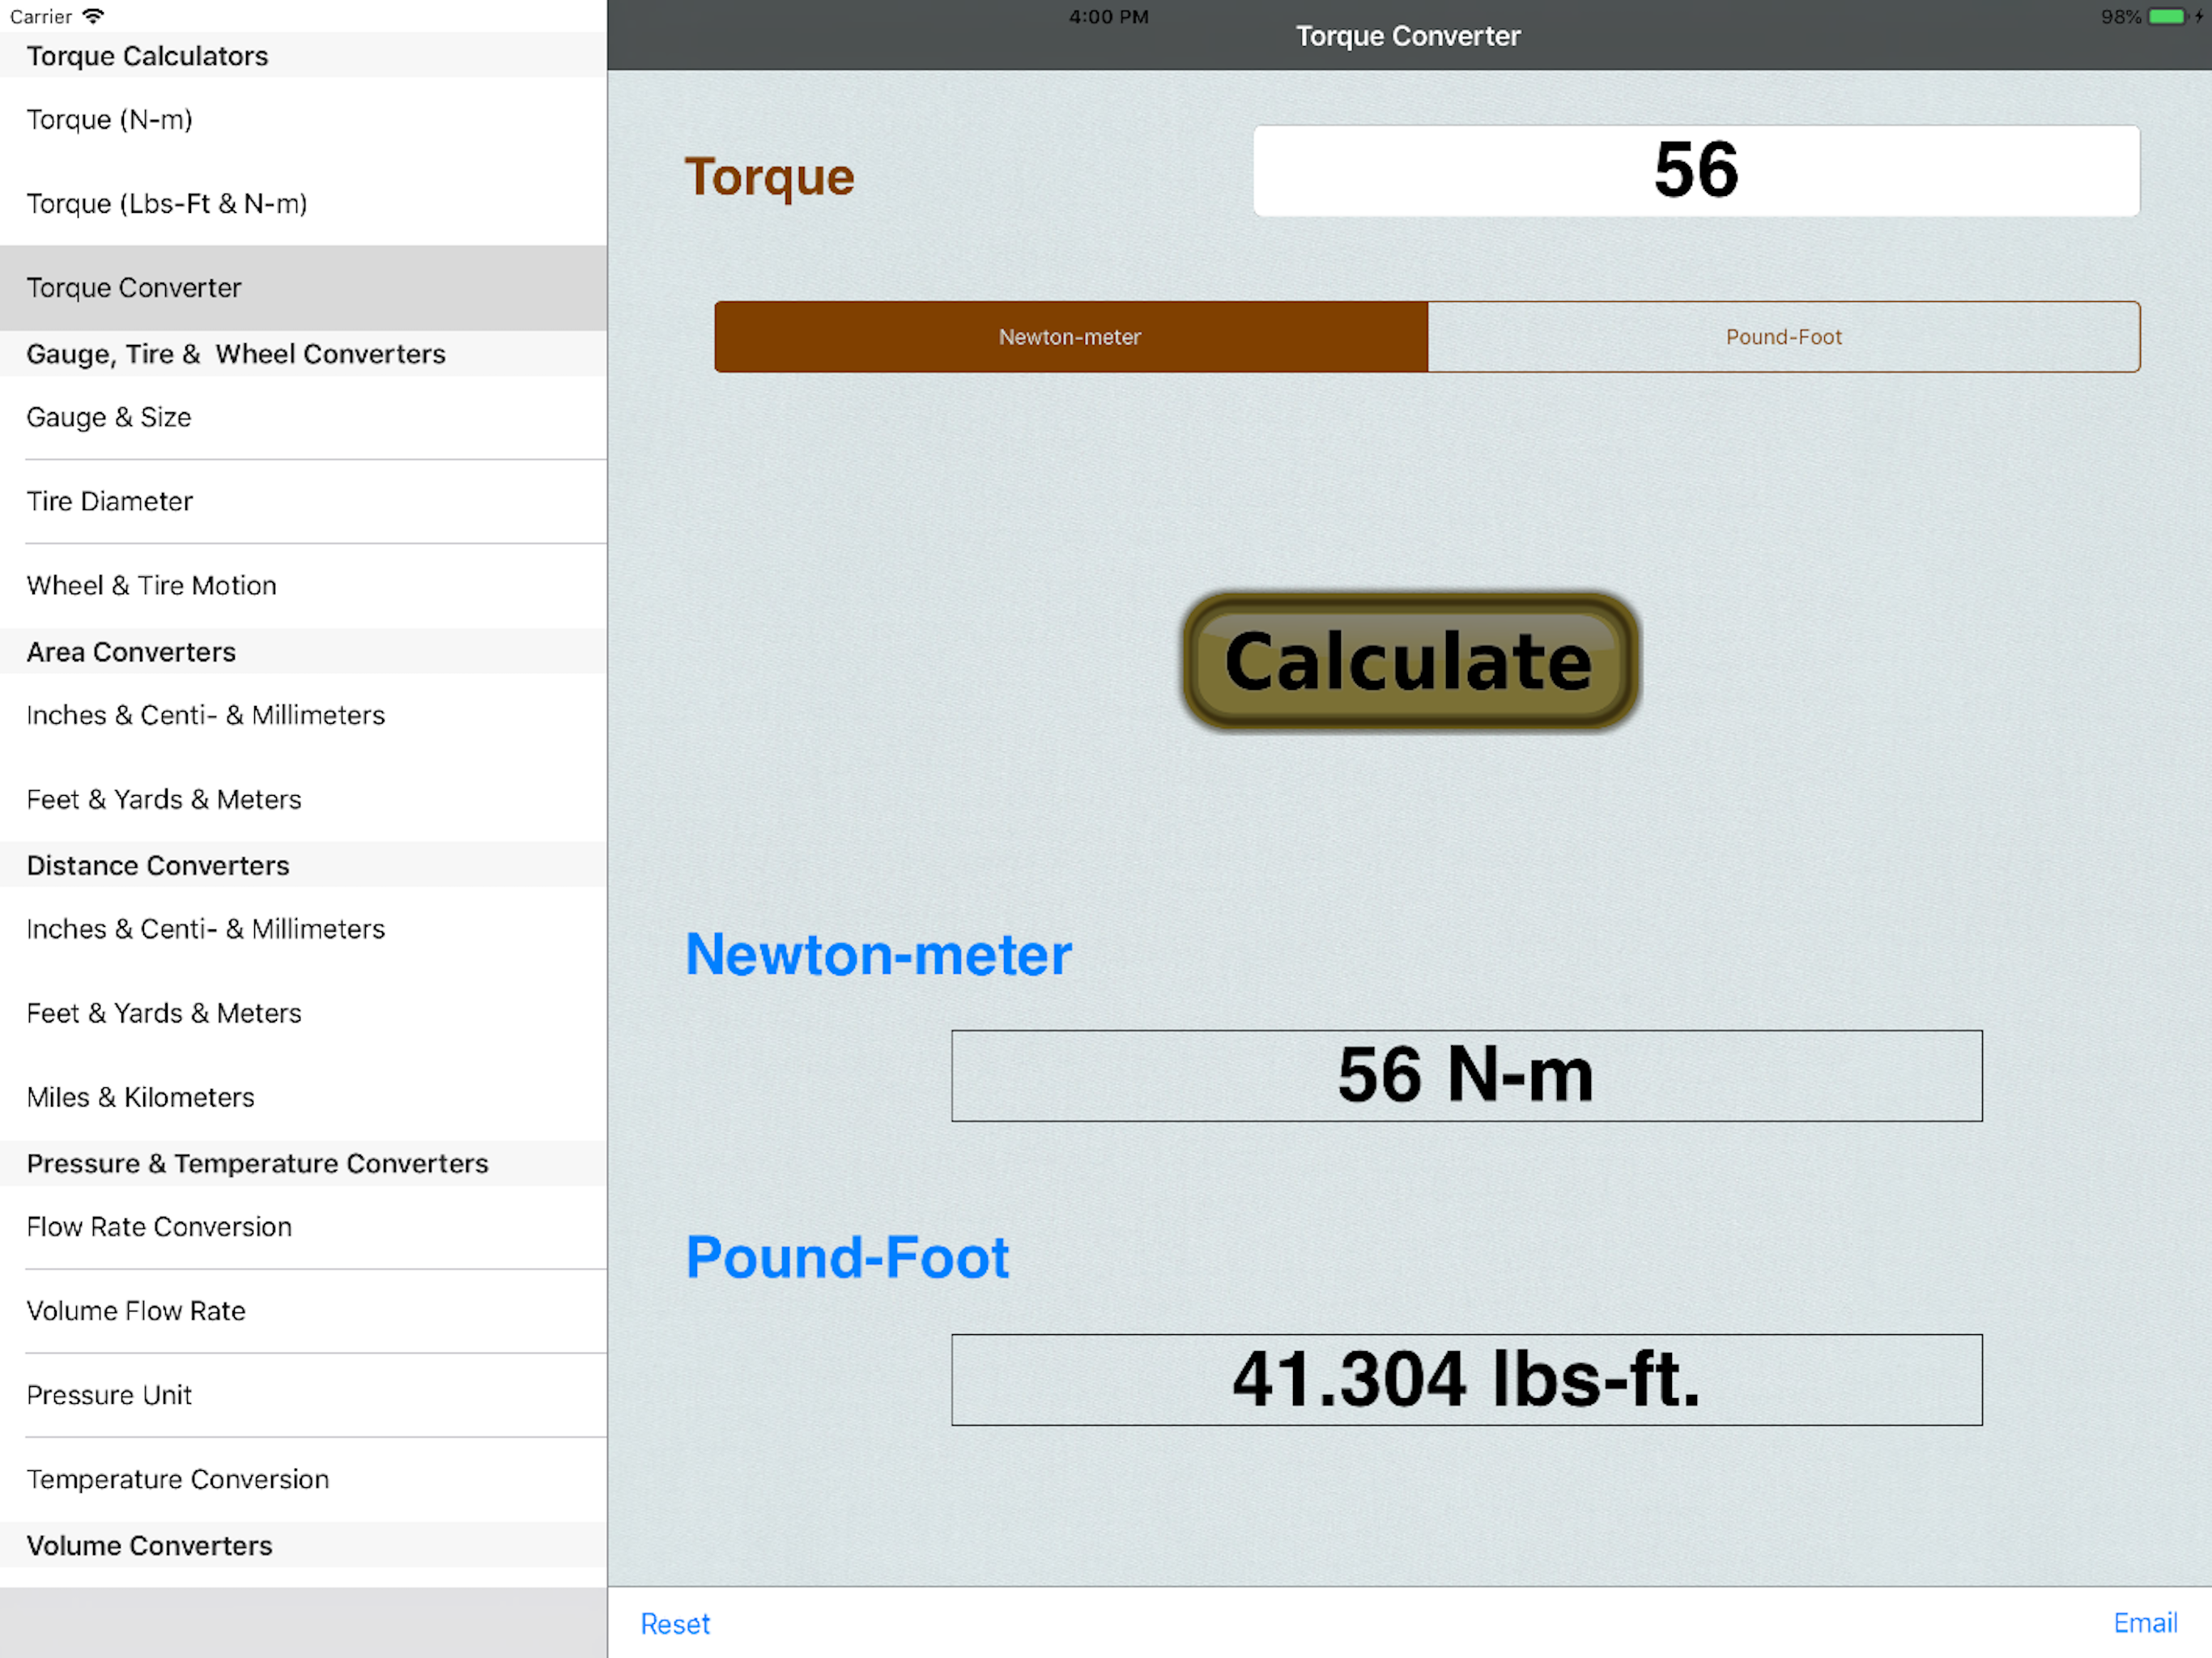This screenshot has width=2212, height=1658.
Task: Switch to the Pound-Foot segment
Action: click(1783, 337)
